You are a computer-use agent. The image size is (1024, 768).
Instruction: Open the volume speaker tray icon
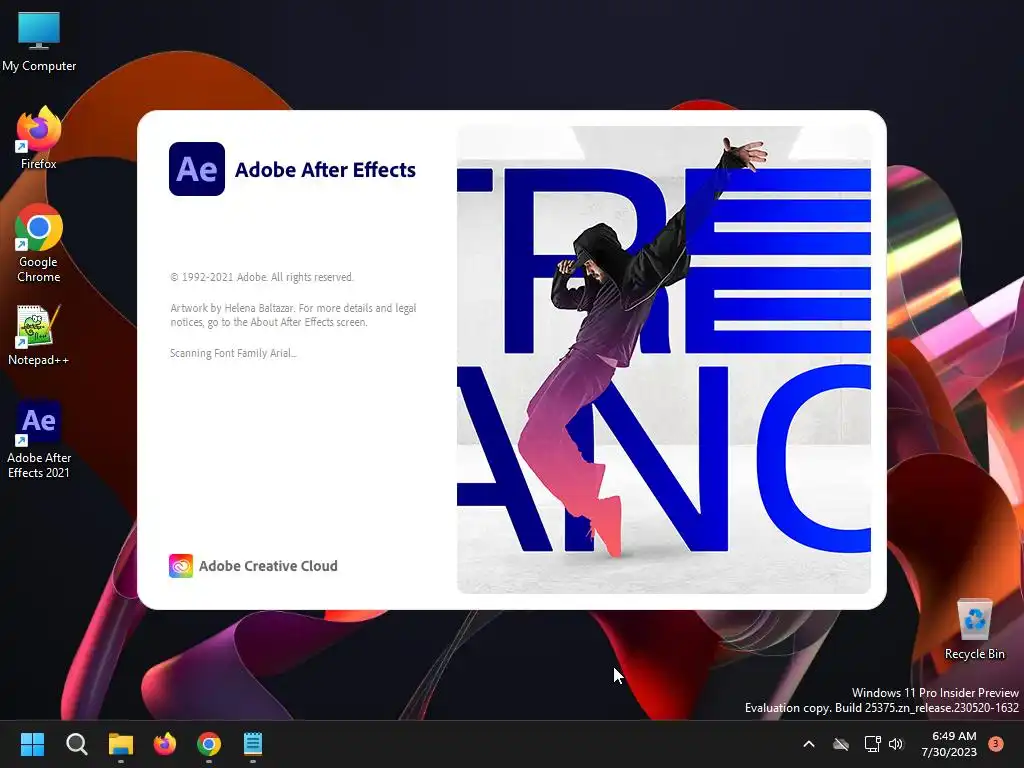pos(896,744)
